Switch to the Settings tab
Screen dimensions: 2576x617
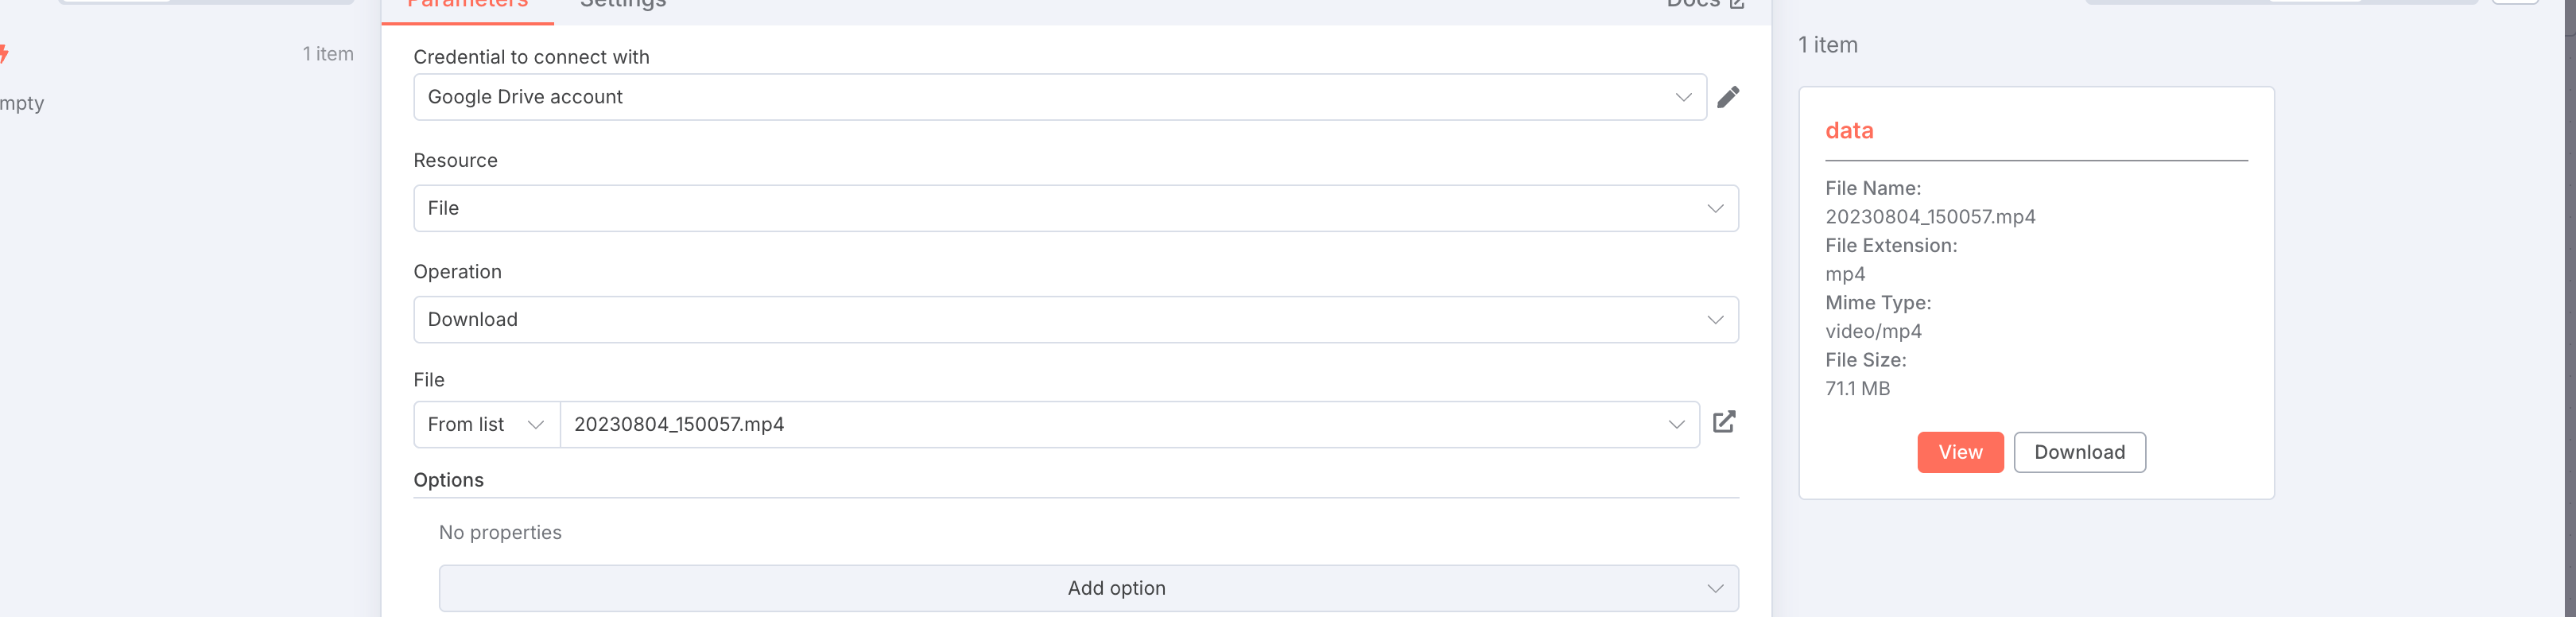point(622,5)
